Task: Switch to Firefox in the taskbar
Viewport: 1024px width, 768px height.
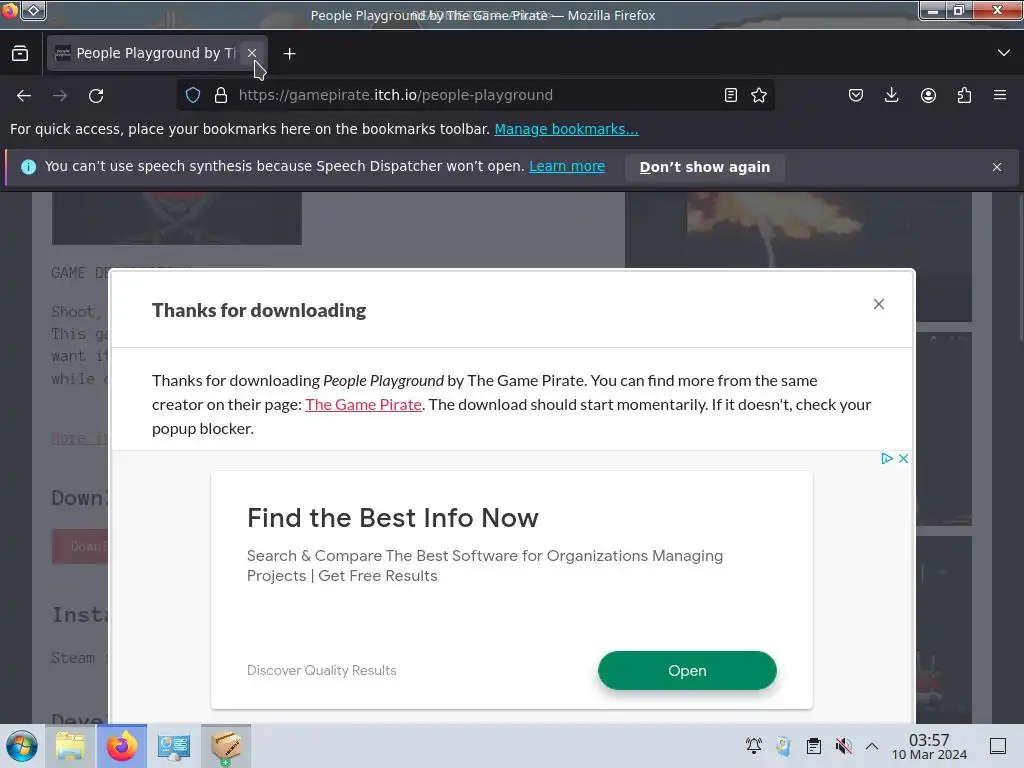Action: 122,746
